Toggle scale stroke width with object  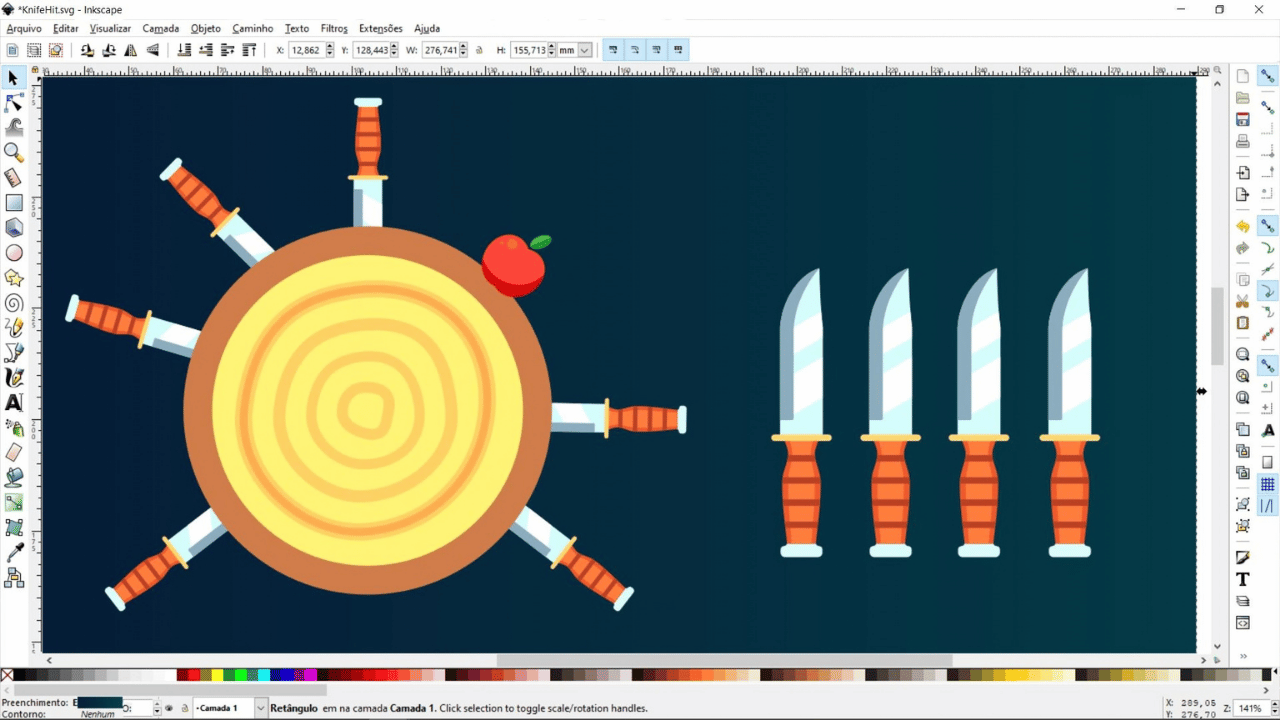(613, 50)
